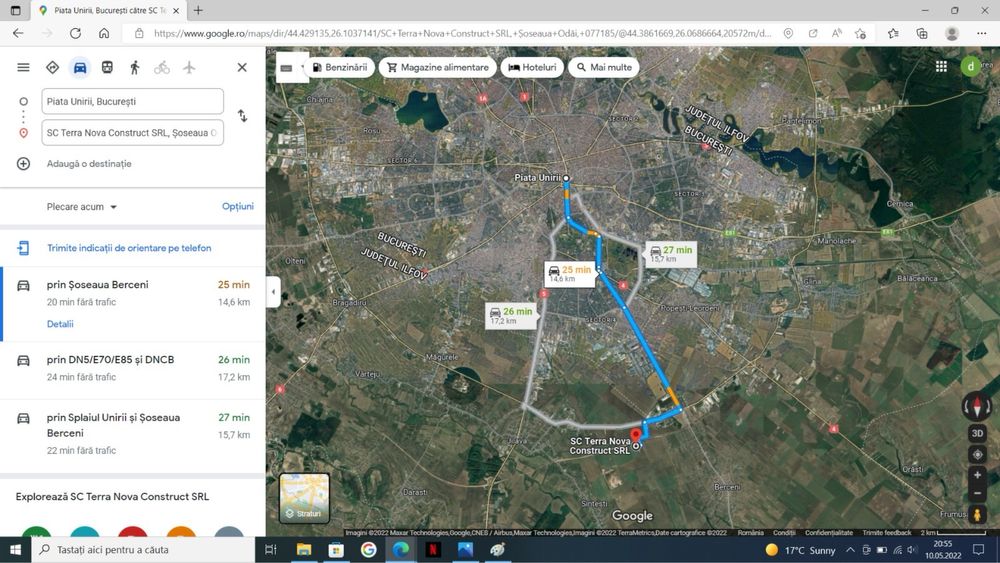Viewport: 1000px width, 563px height.
Task: Filter map by Magazine alimentare
Action: [x=438, y=67]
